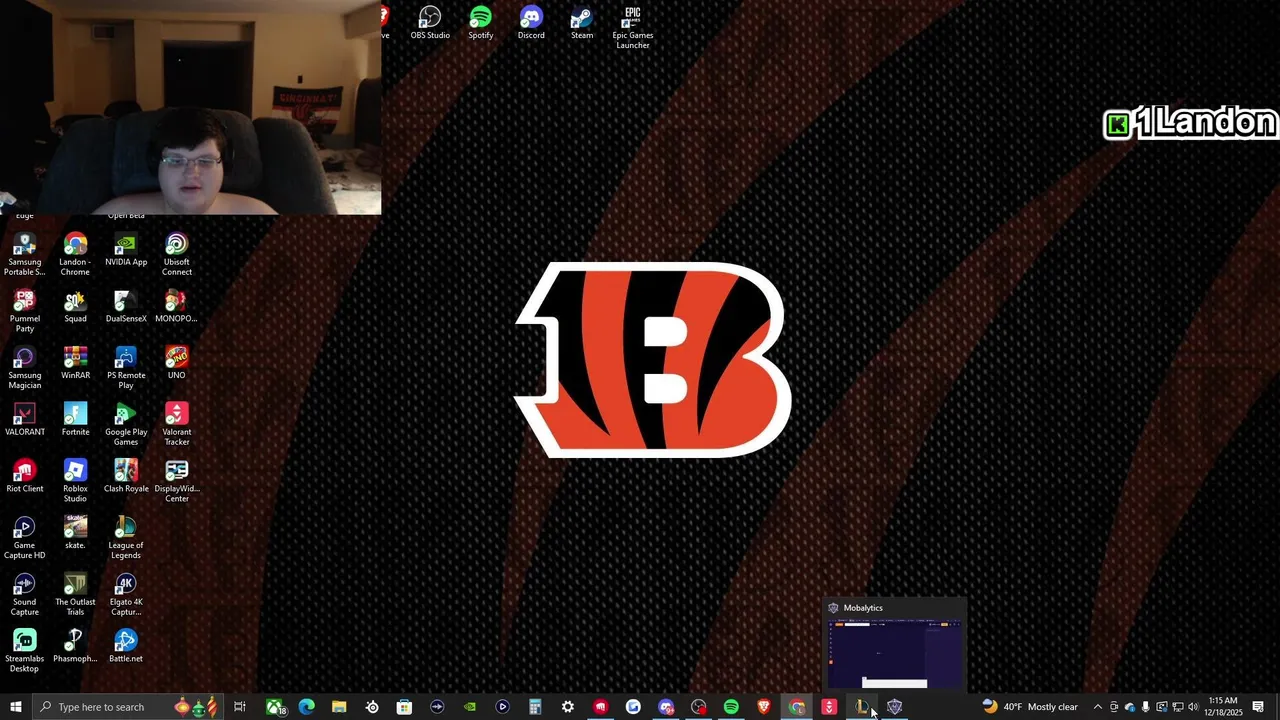Select the skate. desktop icon
Screen dimensions: 1280x720
click(x=75, y=534)
